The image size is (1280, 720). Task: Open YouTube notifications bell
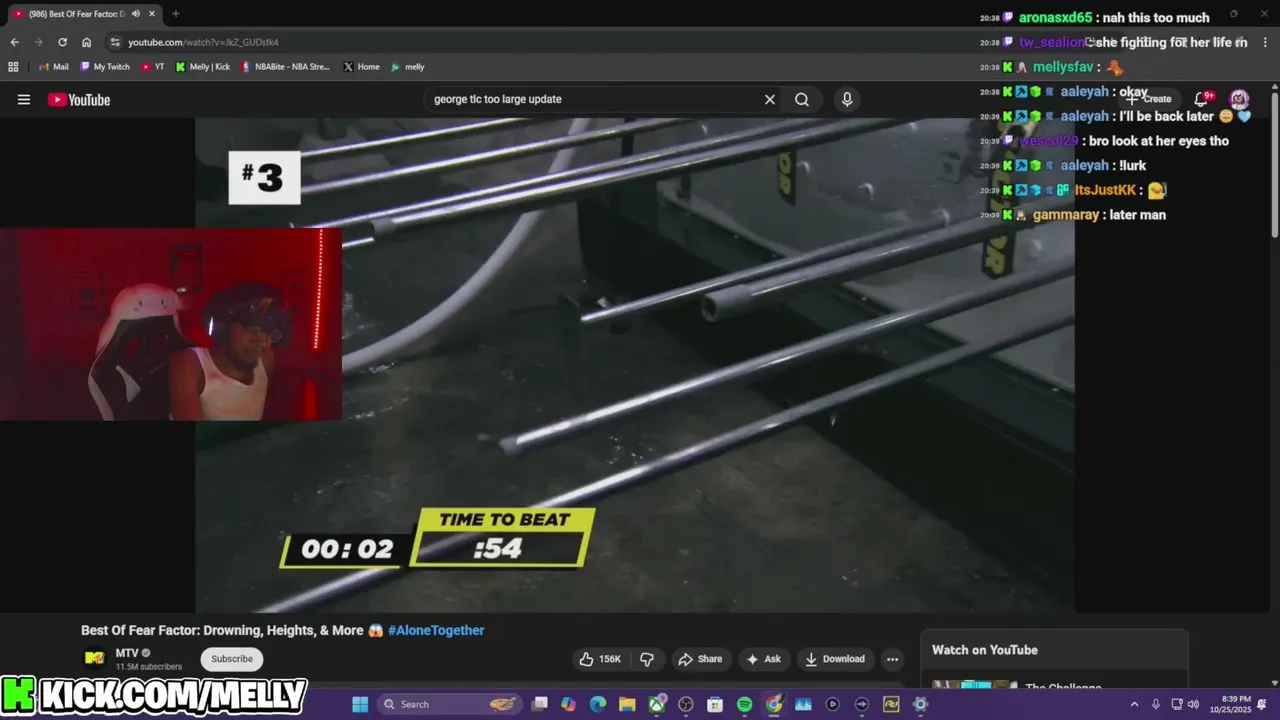(1203, 99)
